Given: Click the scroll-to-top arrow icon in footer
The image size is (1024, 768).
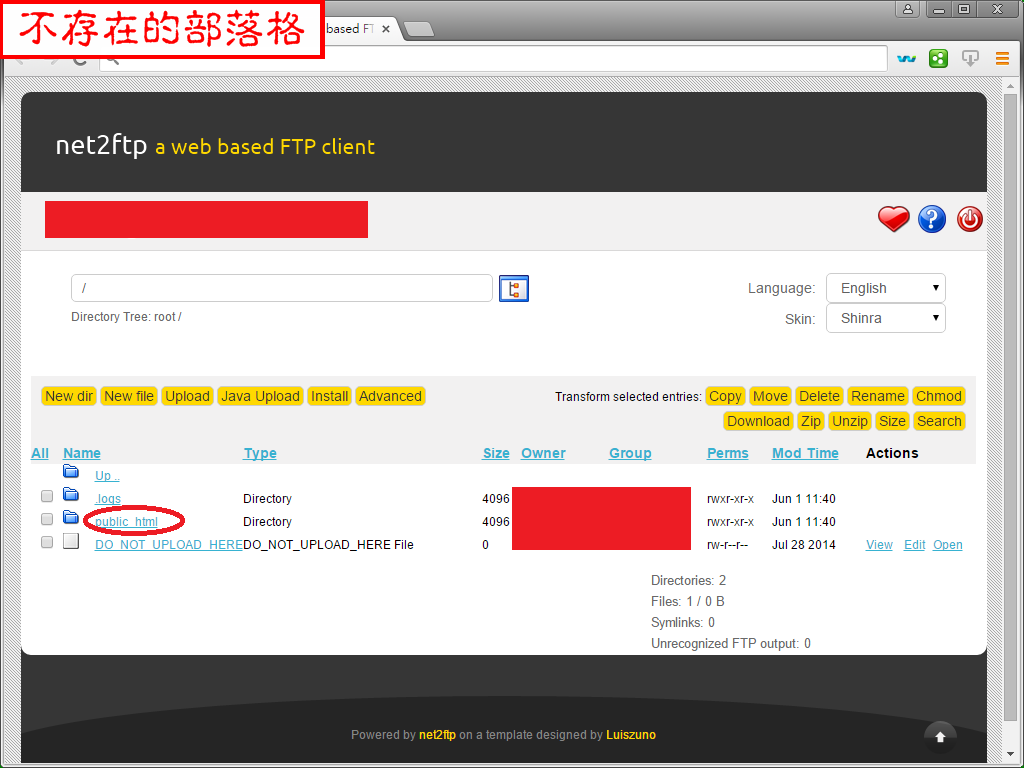Looking at the screenshot, I should tap(940, 737).
